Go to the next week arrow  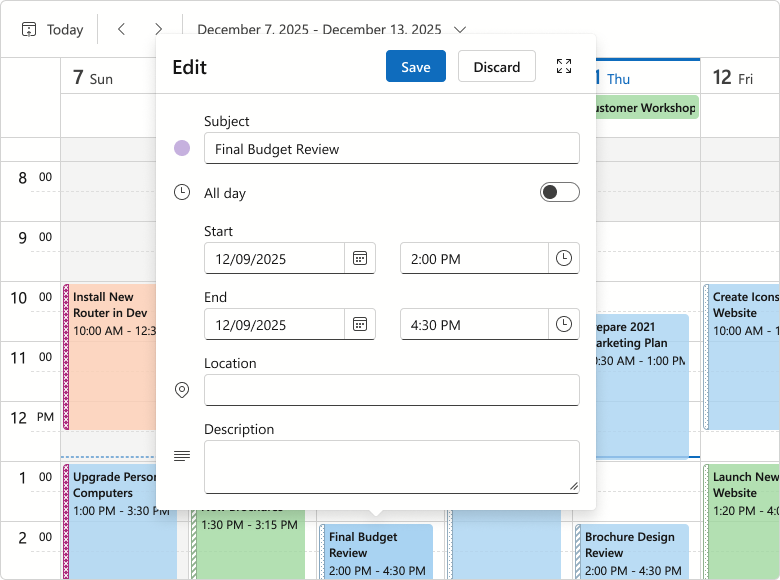pyautogui.click(x=158, y=29)
